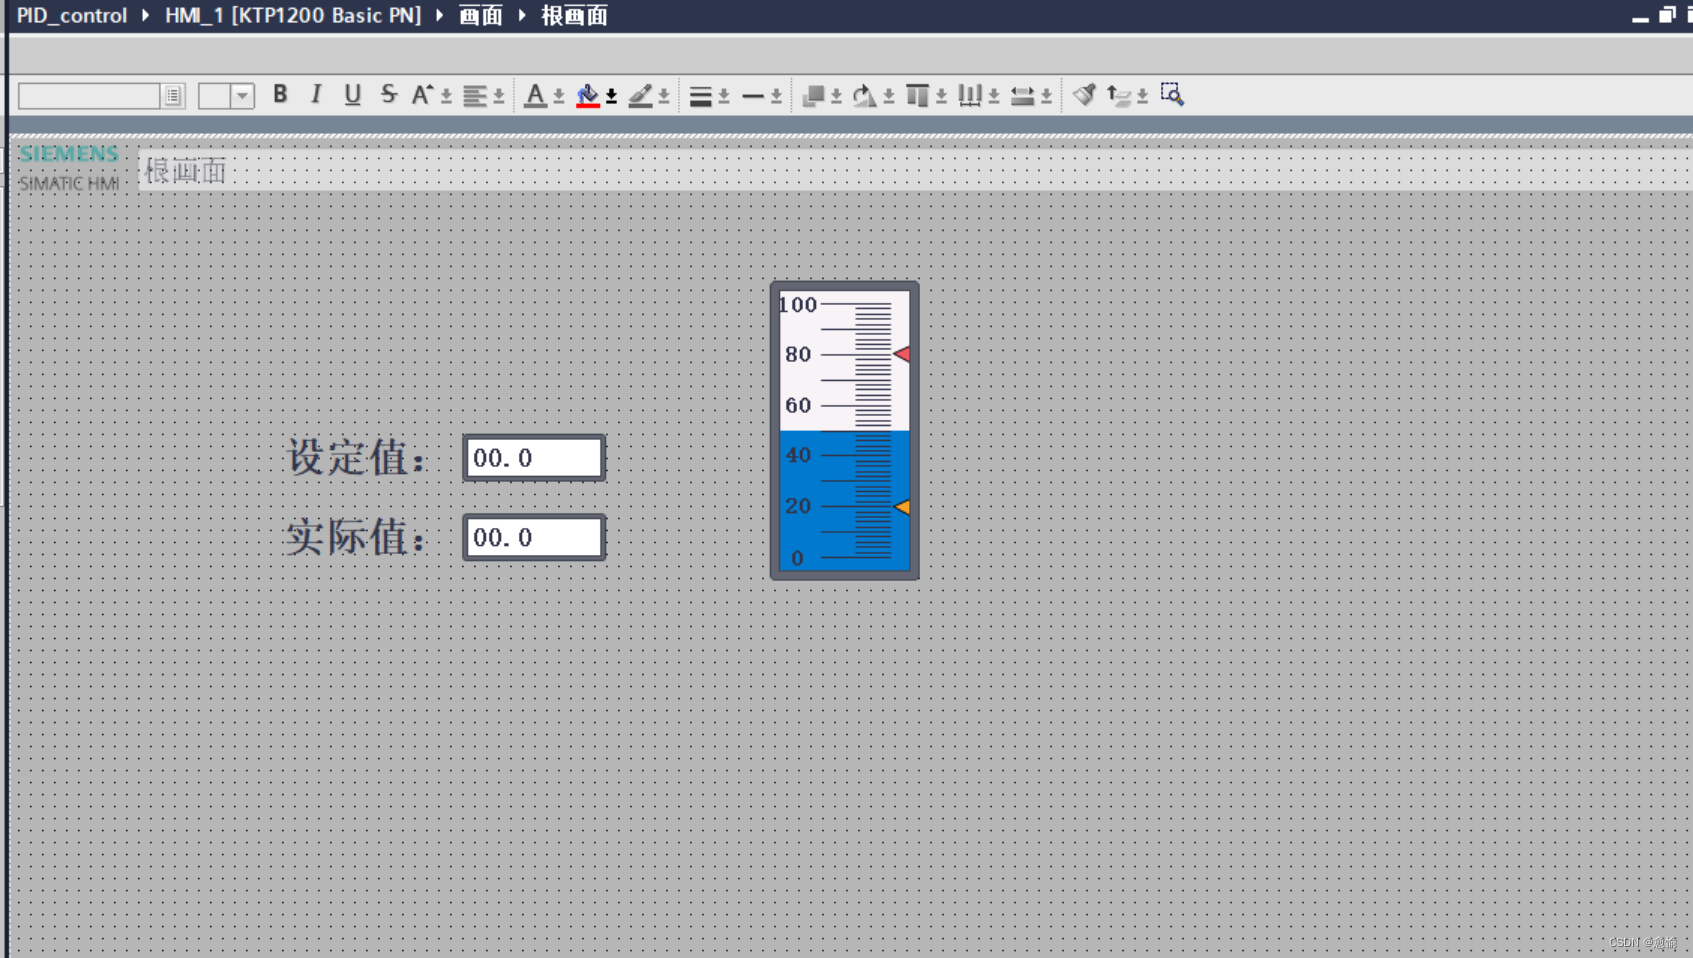Open the font size dropdown
The image size is (1693, 958).
[x=242, y=96]
